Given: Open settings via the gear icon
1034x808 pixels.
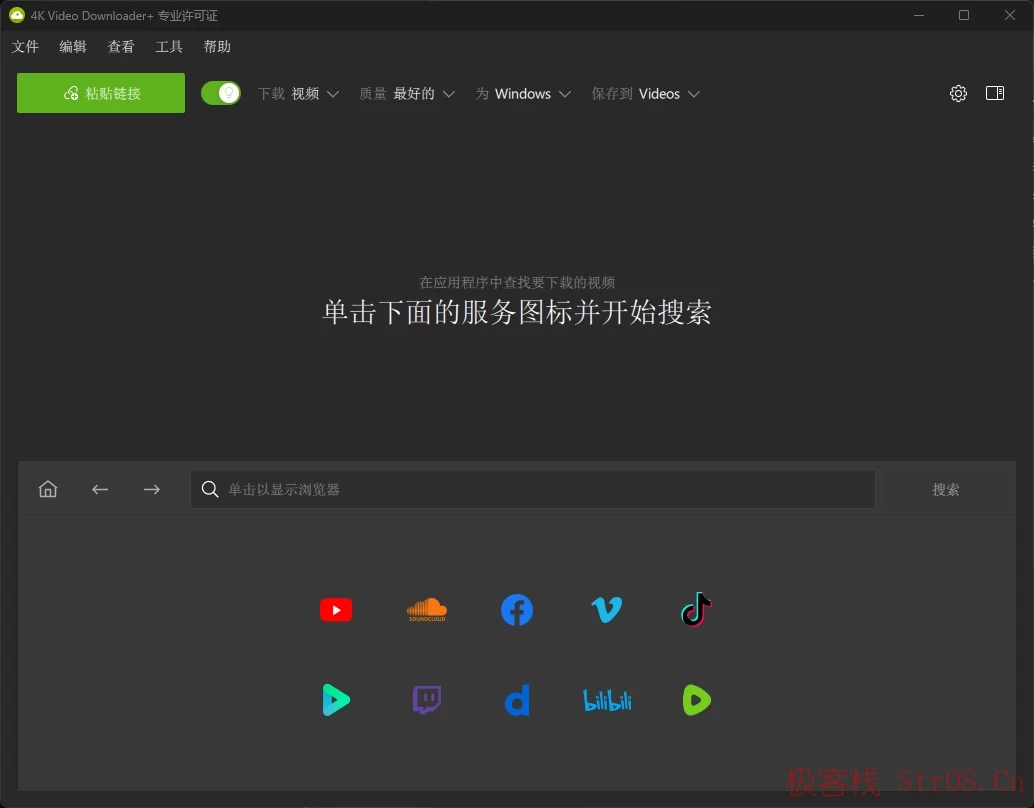Looking at the screenshot, I should click(x=958, y=94).
